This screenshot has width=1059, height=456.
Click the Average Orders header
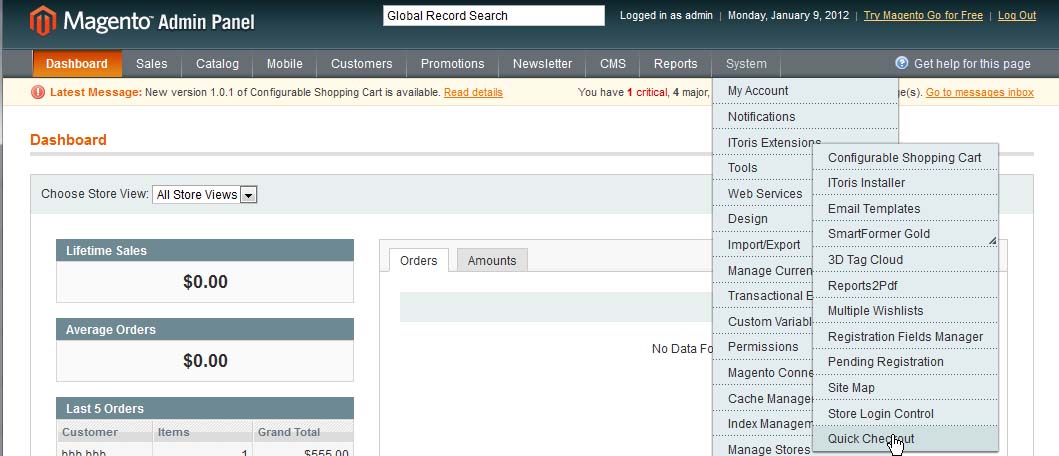(x=205, y=330)
